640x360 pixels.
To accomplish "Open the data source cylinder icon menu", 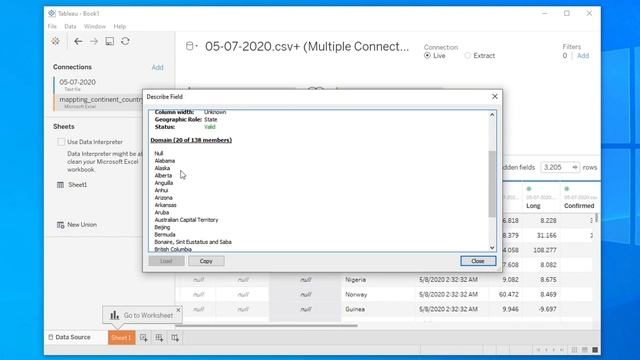I will 191,46.
